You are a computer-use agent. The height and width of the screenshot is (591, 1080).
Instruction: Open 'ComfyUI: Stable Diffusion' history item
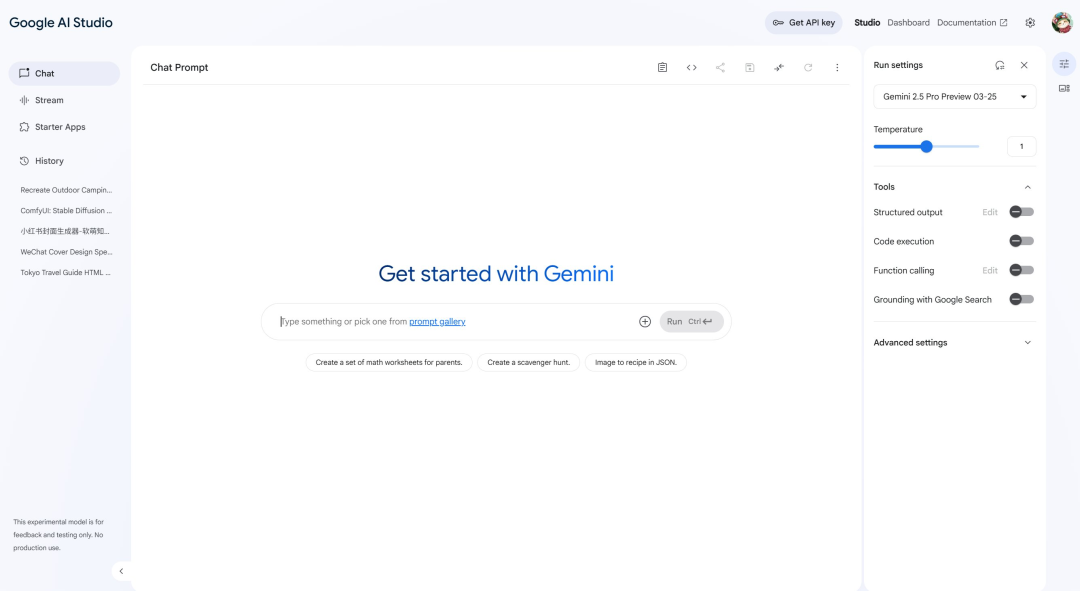click(x=66, y=211)
